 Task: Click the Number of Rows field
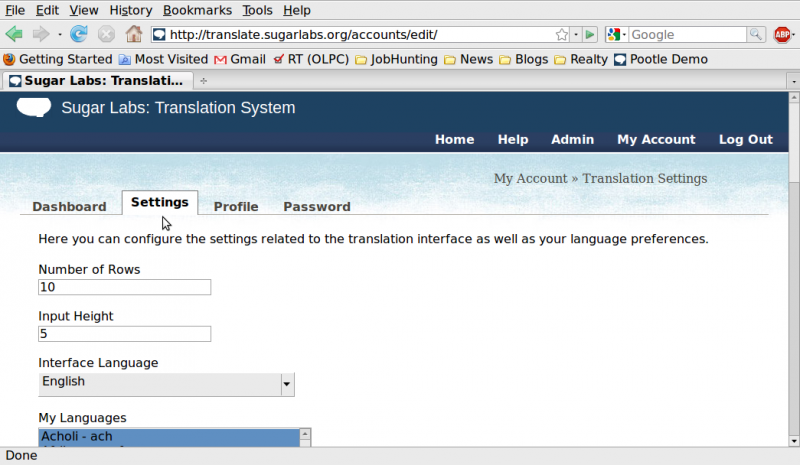(x=124, y=287)
